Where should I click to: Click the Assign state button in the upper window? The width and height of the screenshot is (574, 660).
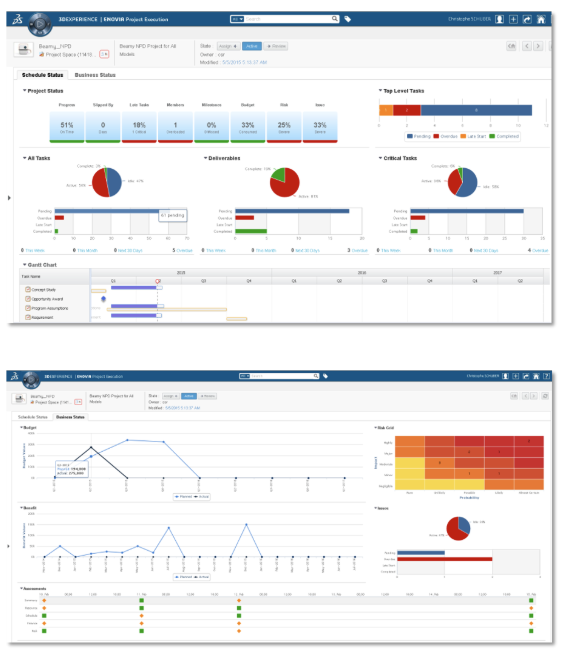229,46
